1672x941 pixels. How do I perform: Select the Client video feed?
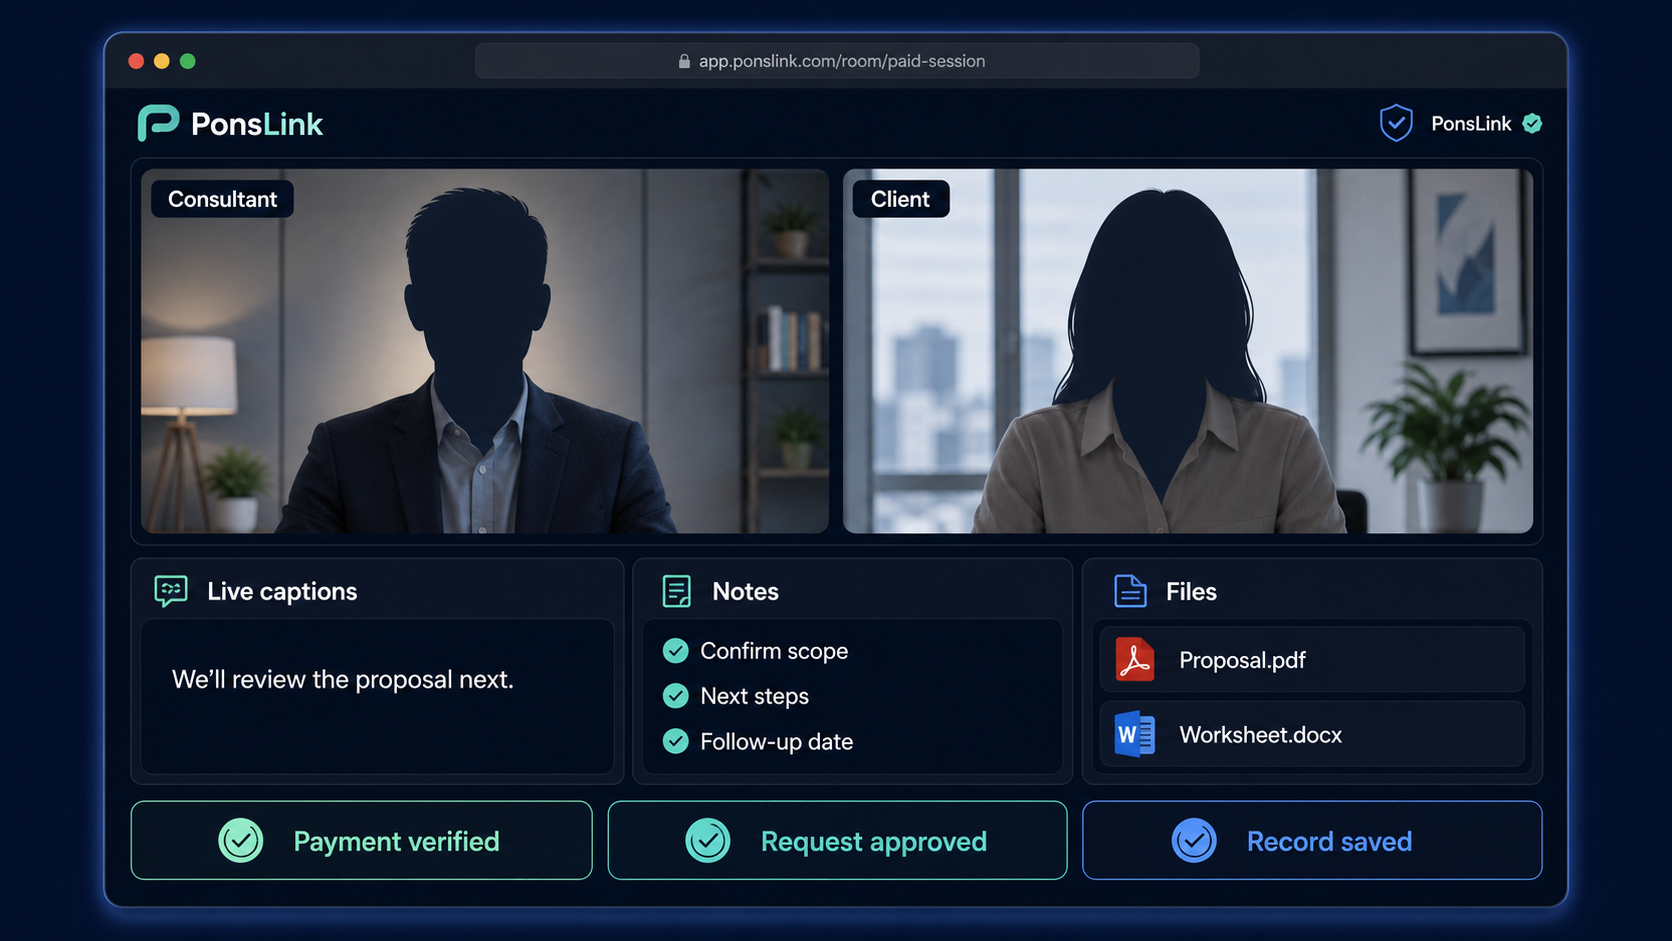coord(1188,351)
